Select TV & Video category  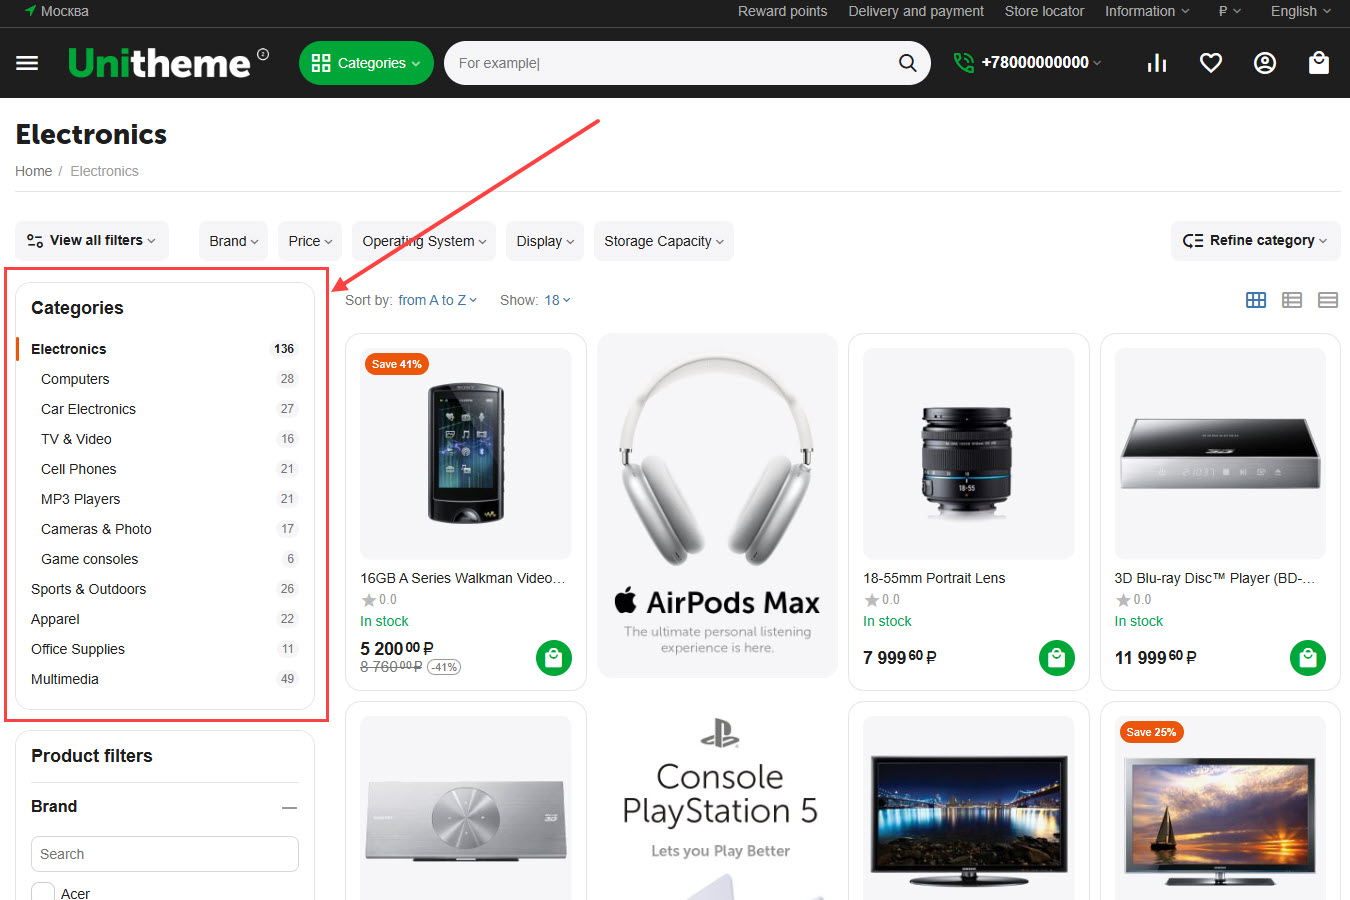76,439
